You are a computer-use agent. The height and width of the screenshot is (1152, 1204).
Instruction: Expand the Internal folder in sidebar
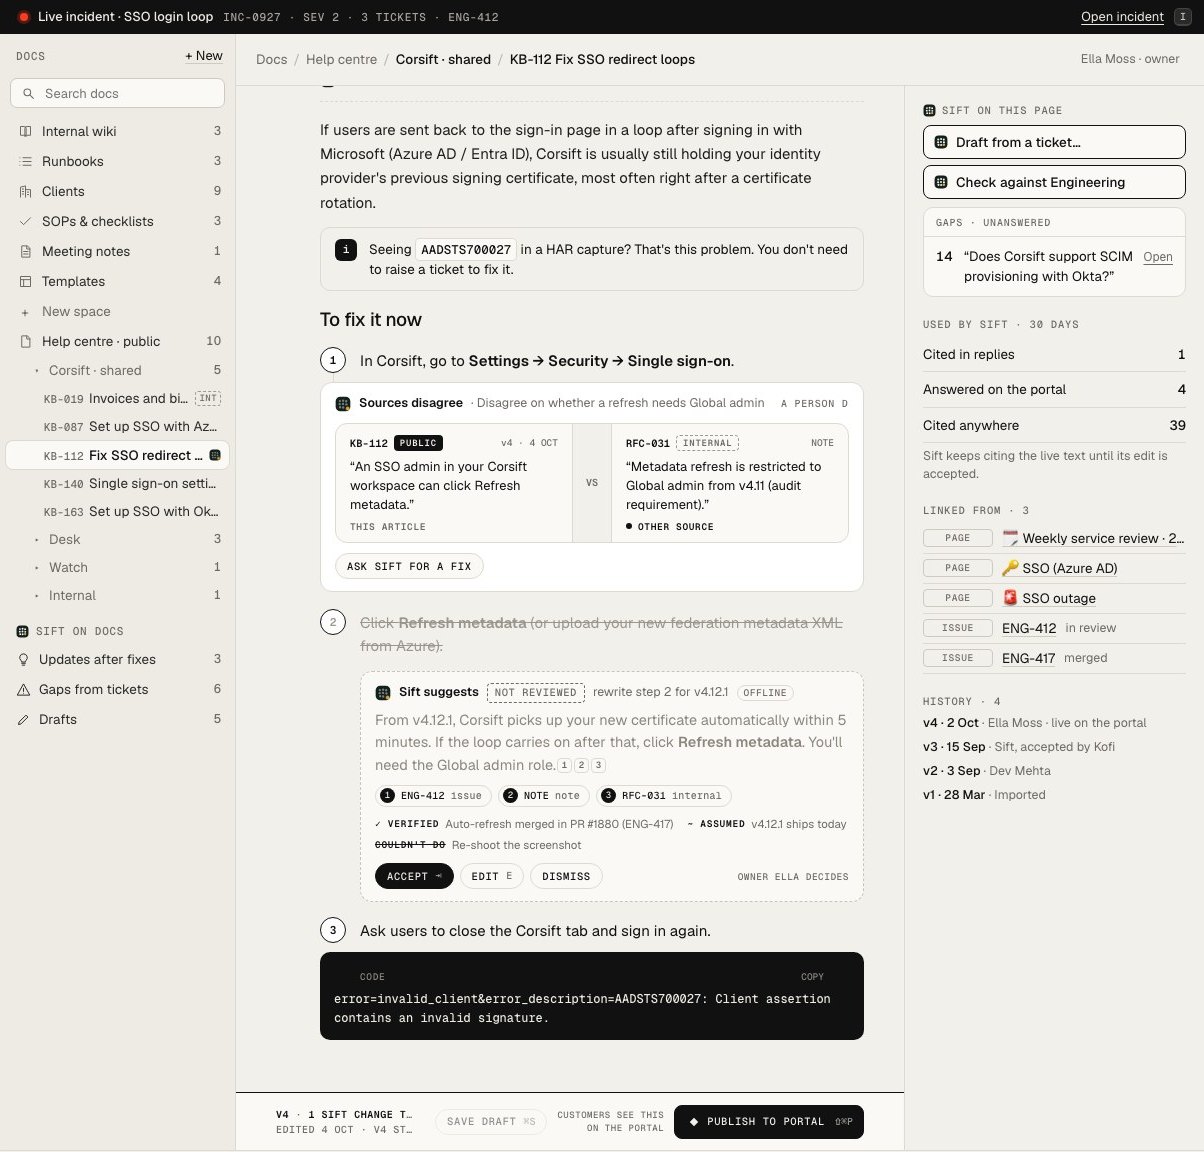coord(37,595)
